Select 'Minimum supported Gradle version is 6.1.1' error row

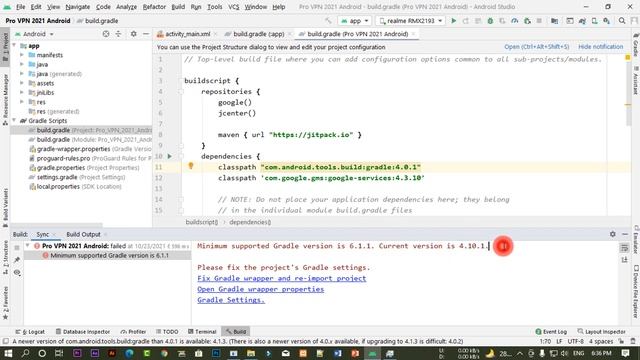tap(107, 256)
